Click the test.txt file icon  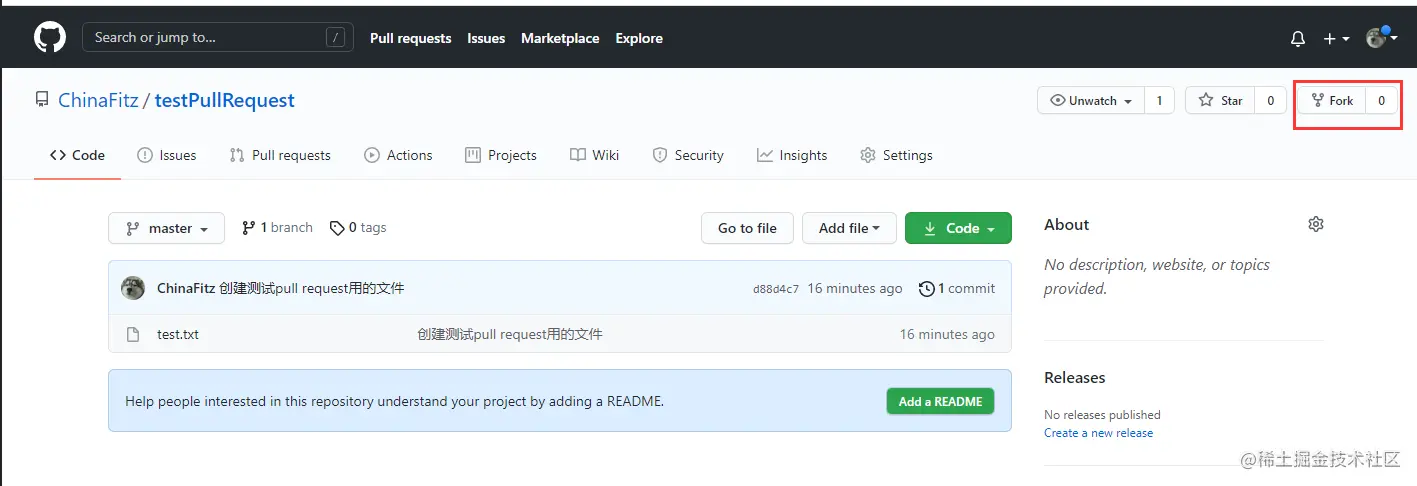click(x=133, y=334)
